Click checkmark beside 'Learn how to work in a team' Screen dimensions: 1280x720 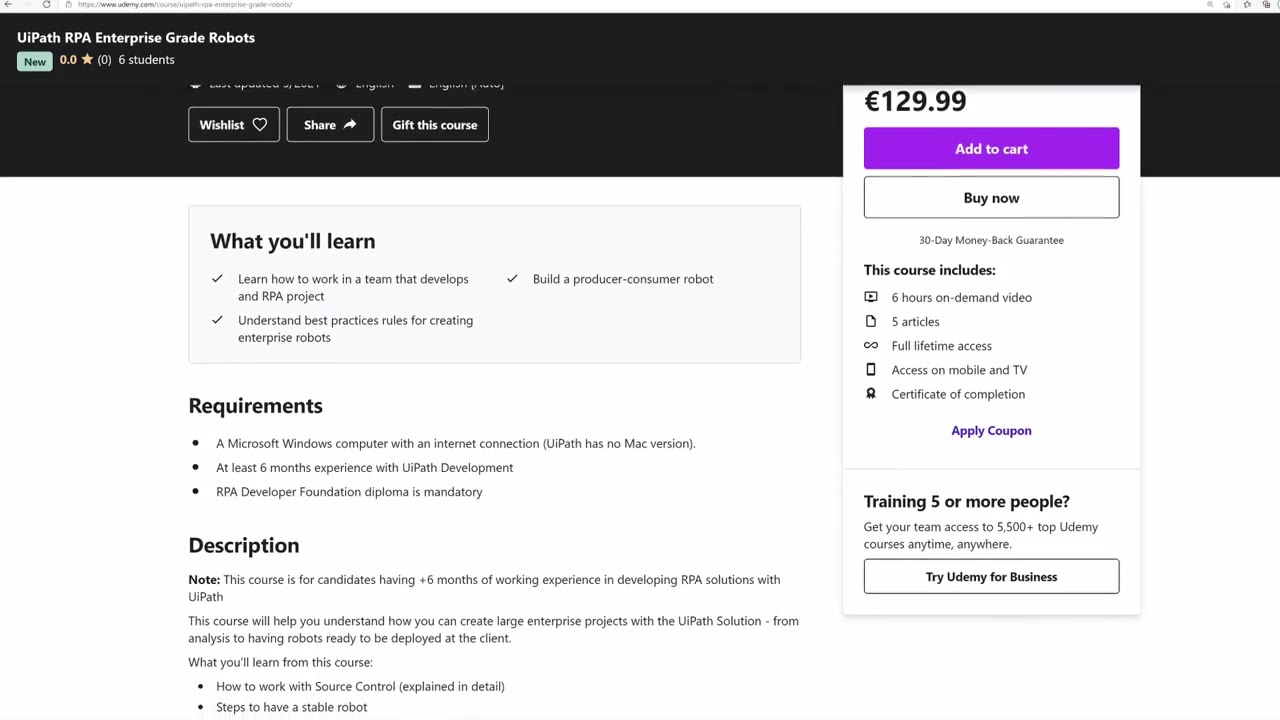[217, 279]
